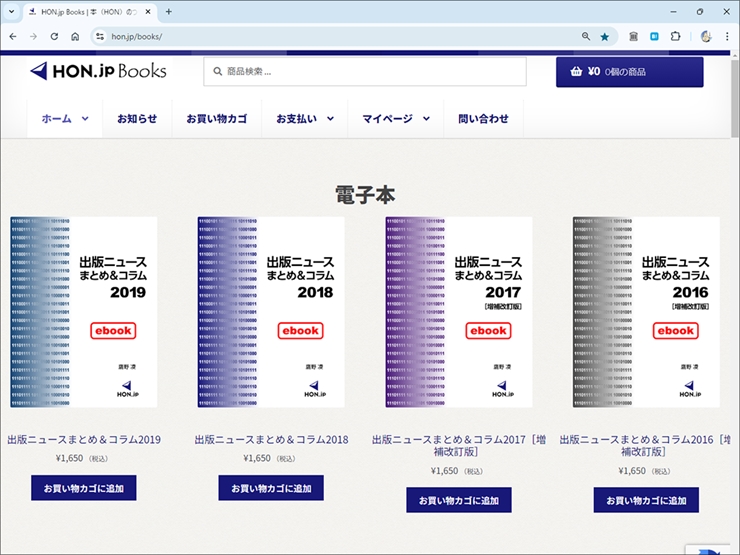Open the お知らせ menu item

(x=137, y=118)
